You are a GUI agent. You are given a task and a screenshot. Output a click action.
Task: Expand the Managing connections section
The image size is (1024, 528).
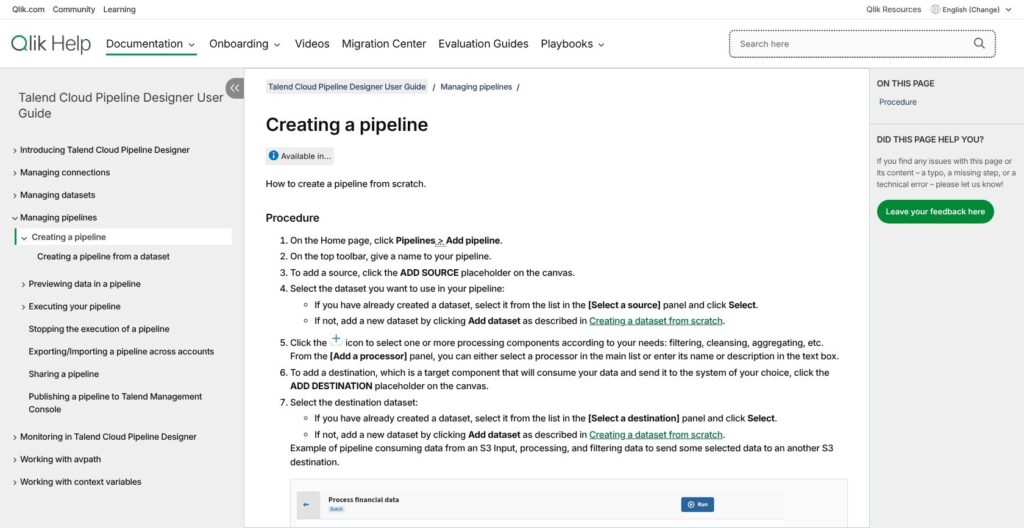(x=15, y=173)
